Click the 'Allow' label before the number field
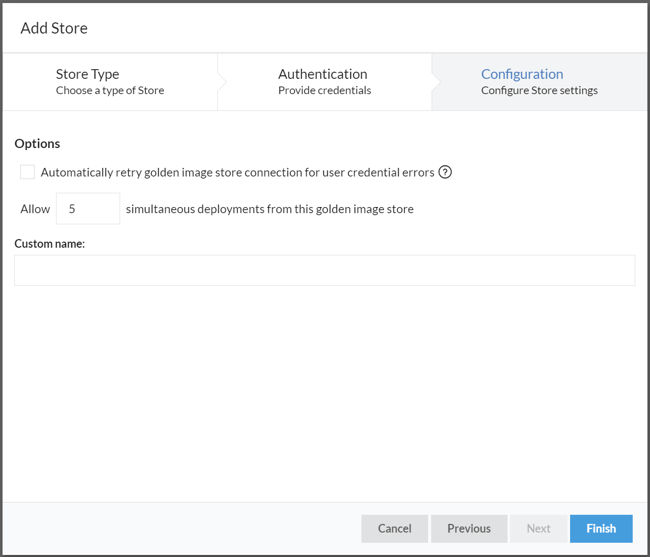The width and height of the screenshot is (650, 557). point(35,209)
